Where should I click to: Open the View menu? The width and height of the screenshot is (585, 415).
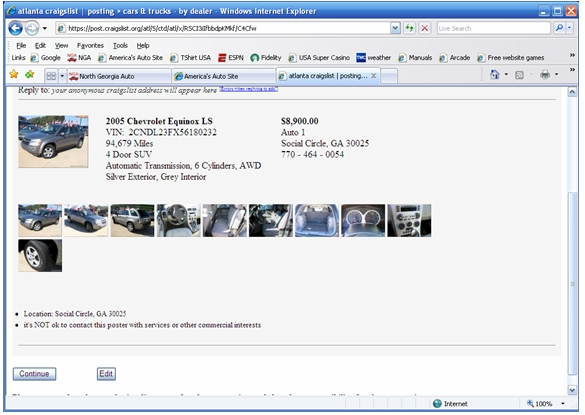coord(62,46)
